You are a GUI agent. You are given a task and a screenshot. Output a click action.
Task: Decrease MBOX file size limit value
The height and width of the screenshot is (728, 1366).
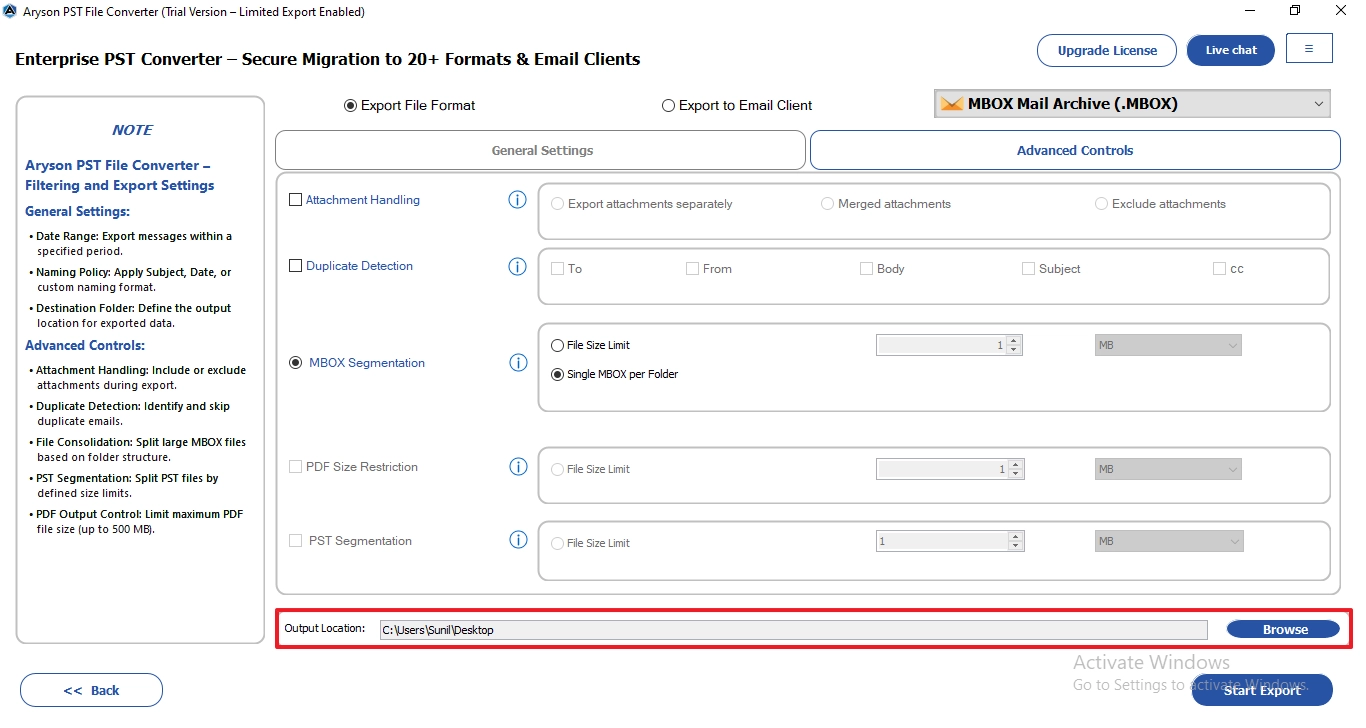[1014, 350]
